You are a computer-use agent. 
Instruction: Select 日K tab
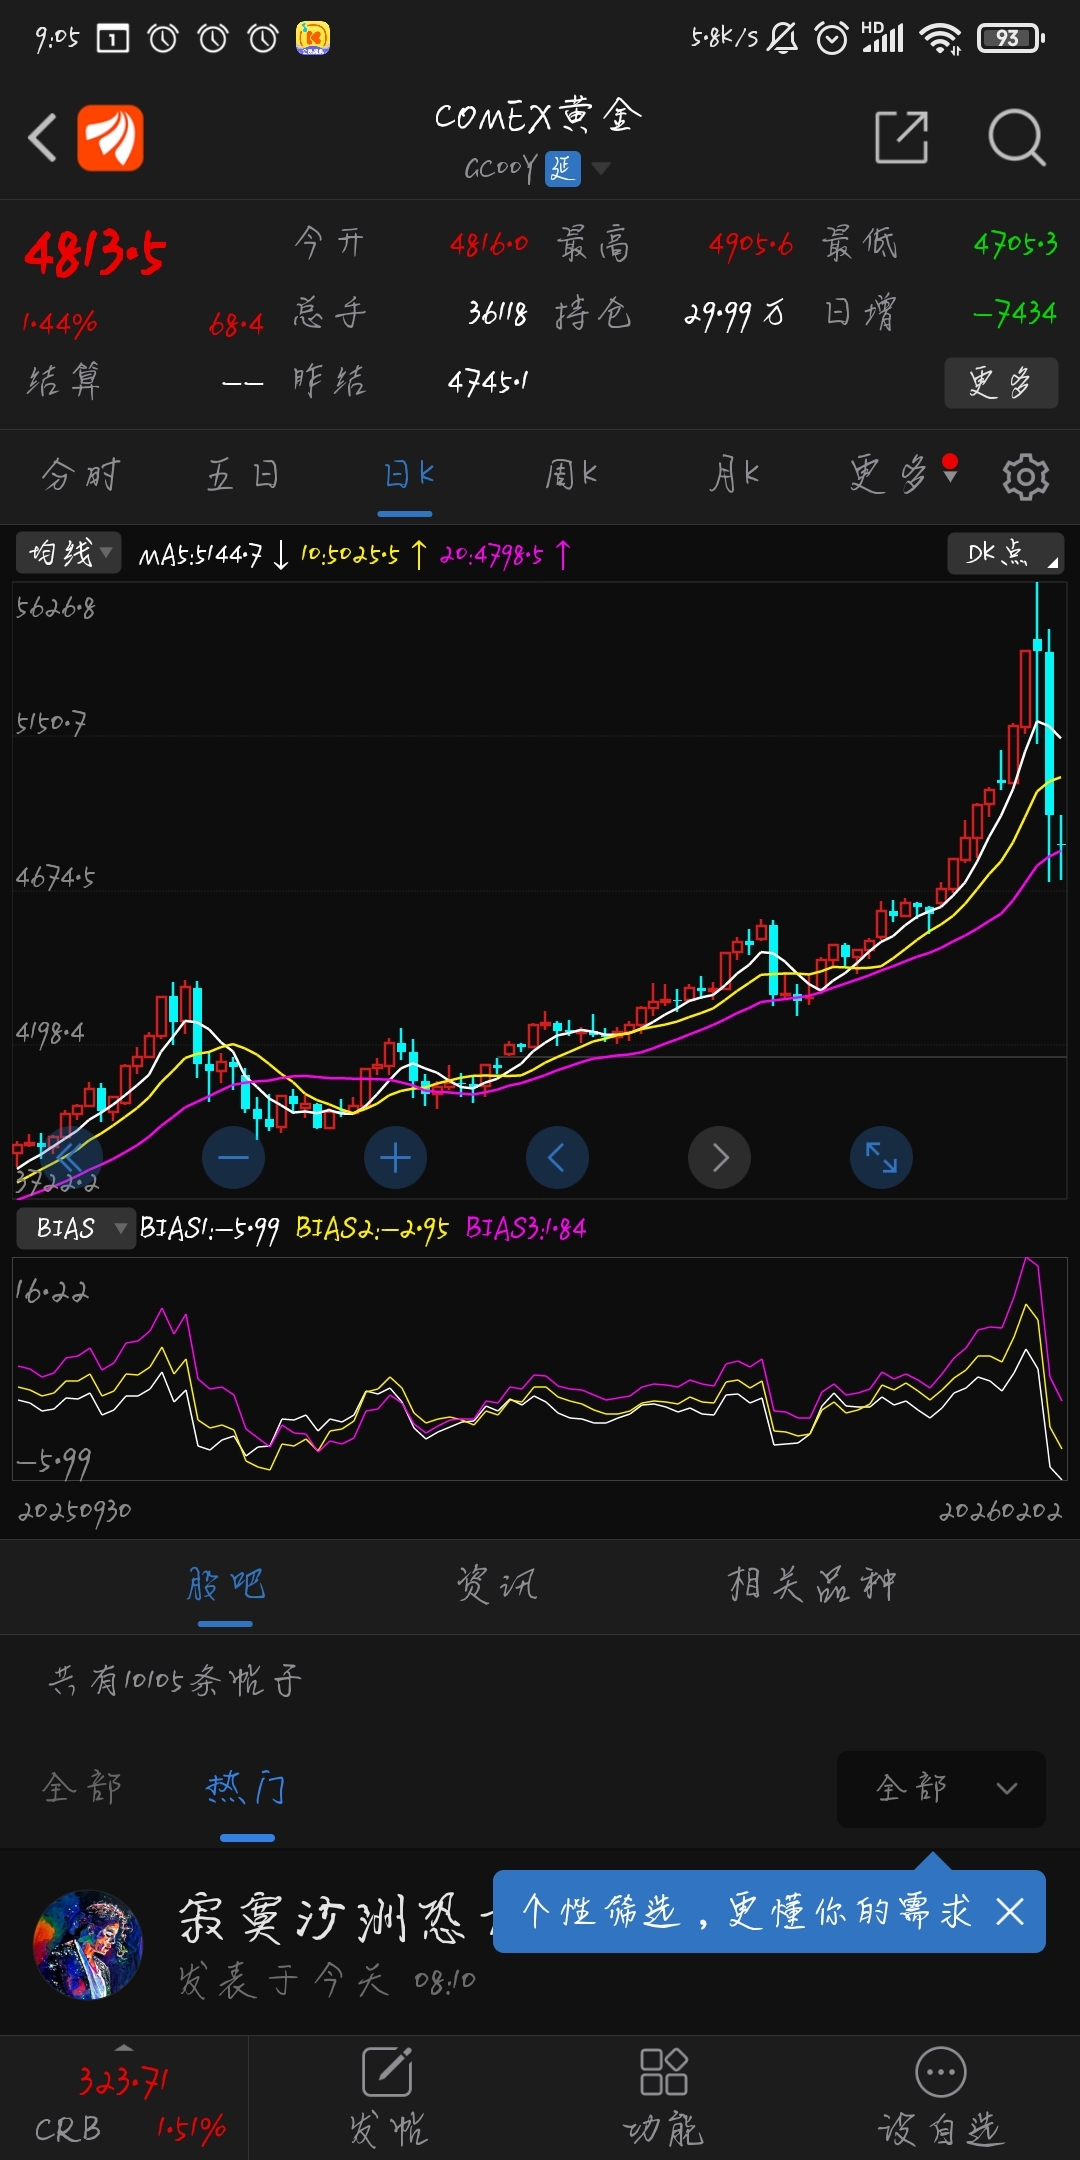tap(408, 474)
